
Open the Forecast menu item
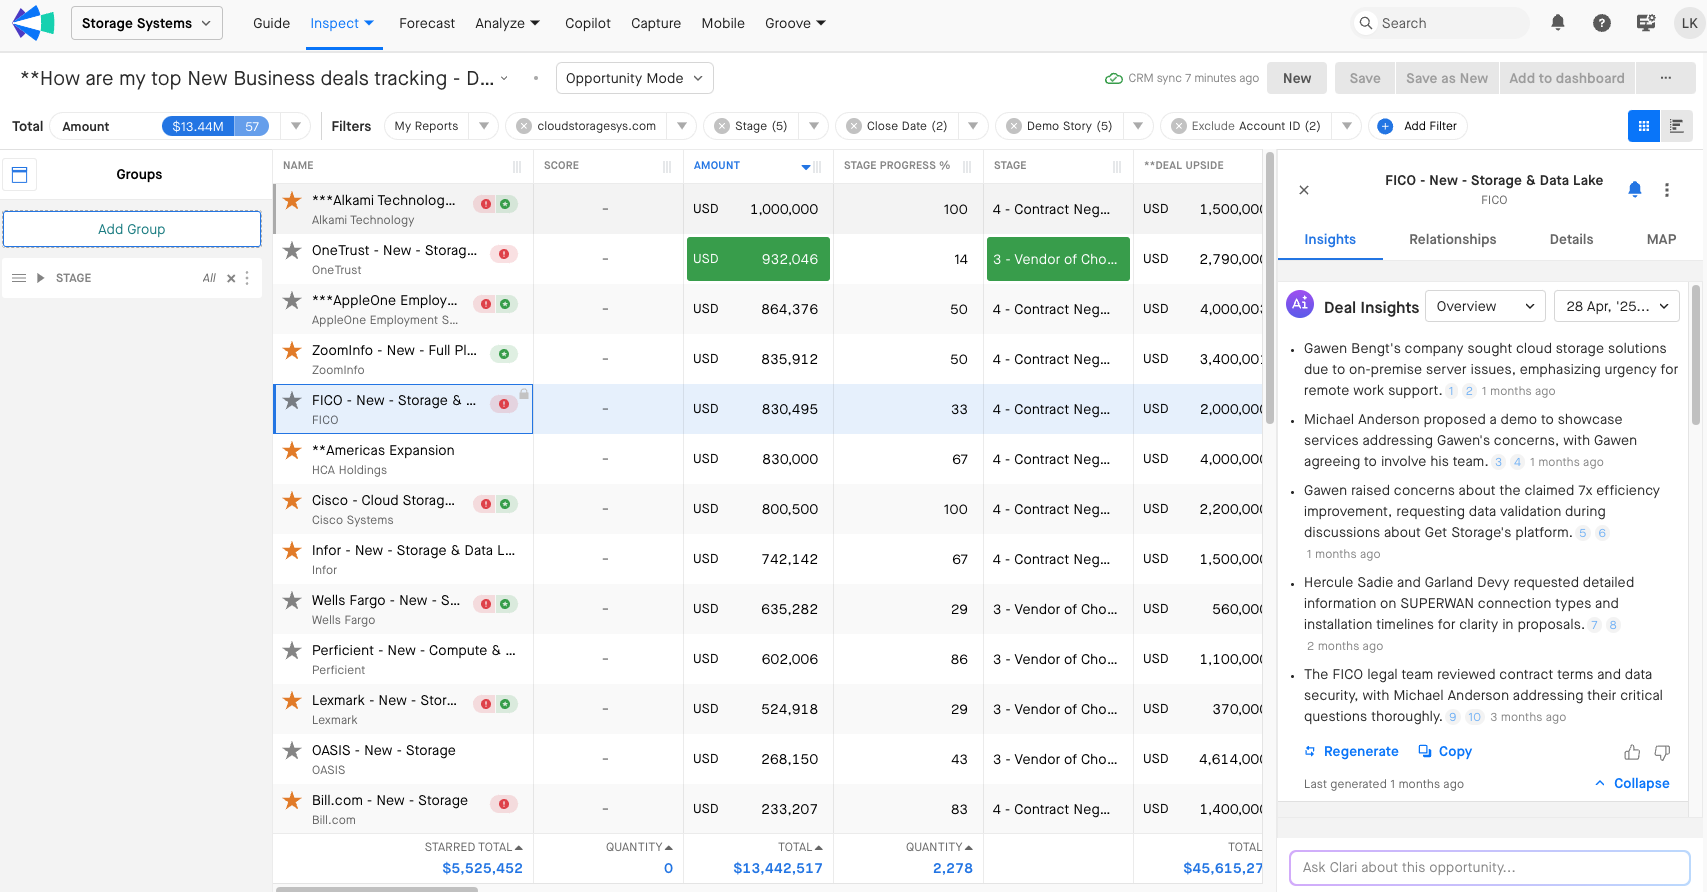[x=426, y=23]
